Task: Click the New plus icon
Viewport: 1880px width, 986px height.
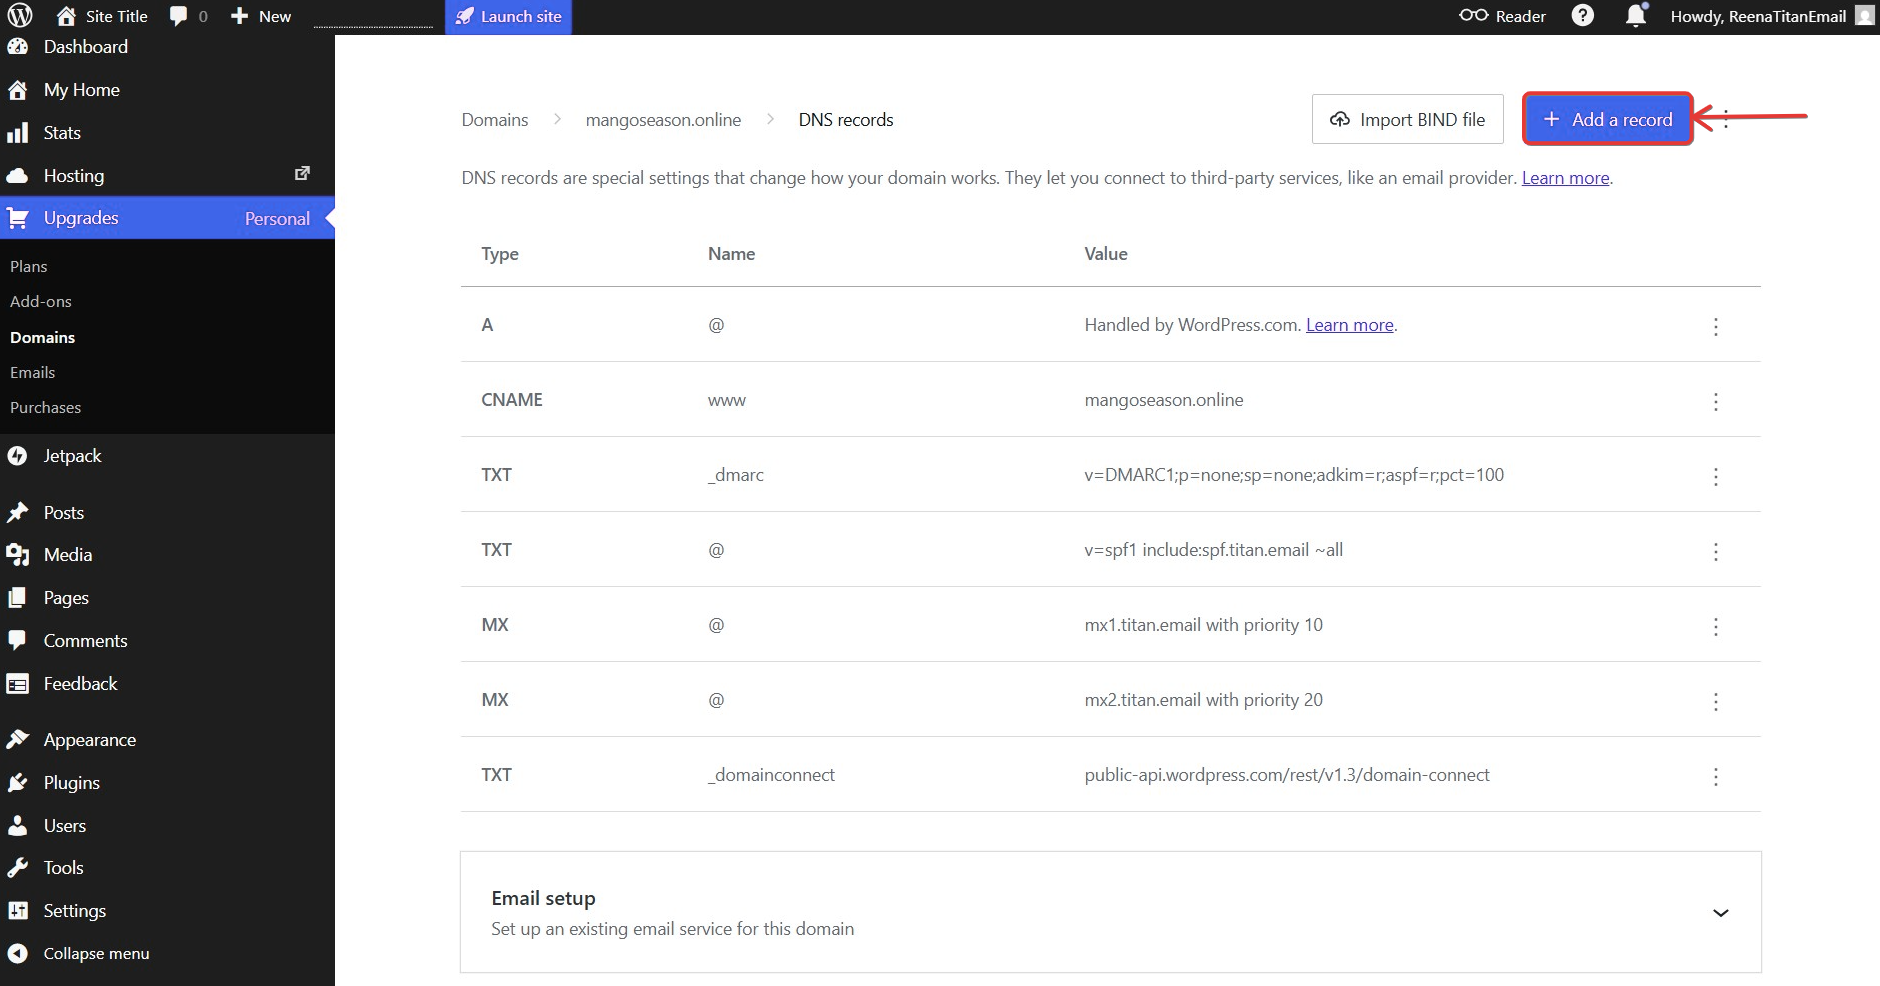Action: click(x=239, y=16)
